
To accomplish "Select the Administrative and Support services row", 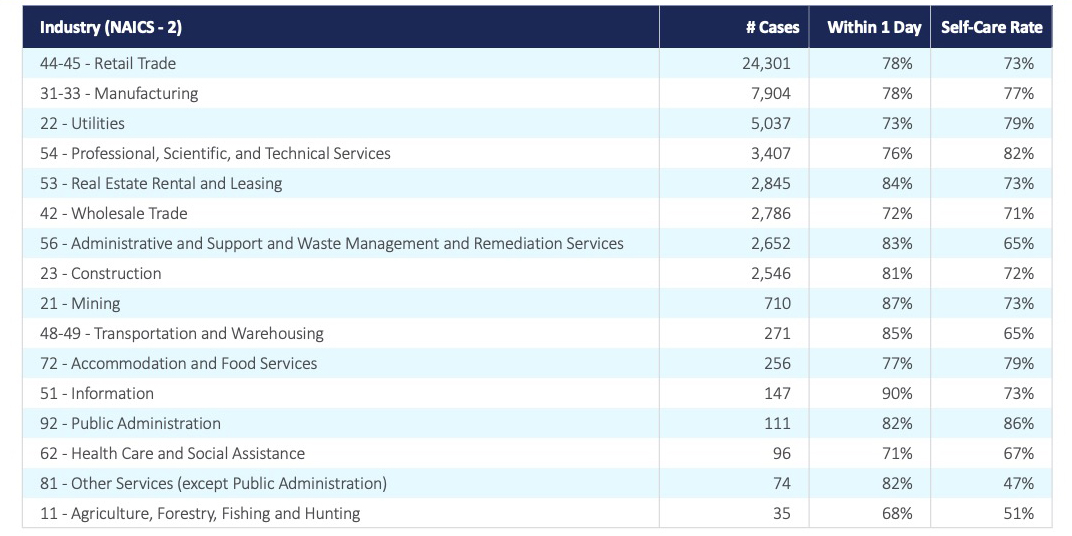I will (331, 243).
